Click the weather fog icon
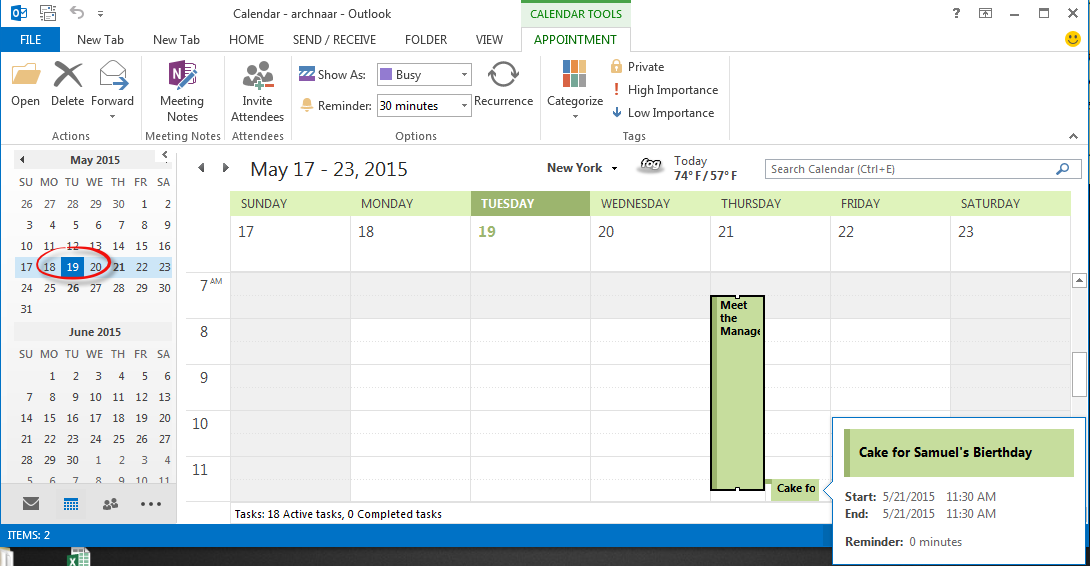The width and height of the screenshot is (1090, 566). point(651,164)
